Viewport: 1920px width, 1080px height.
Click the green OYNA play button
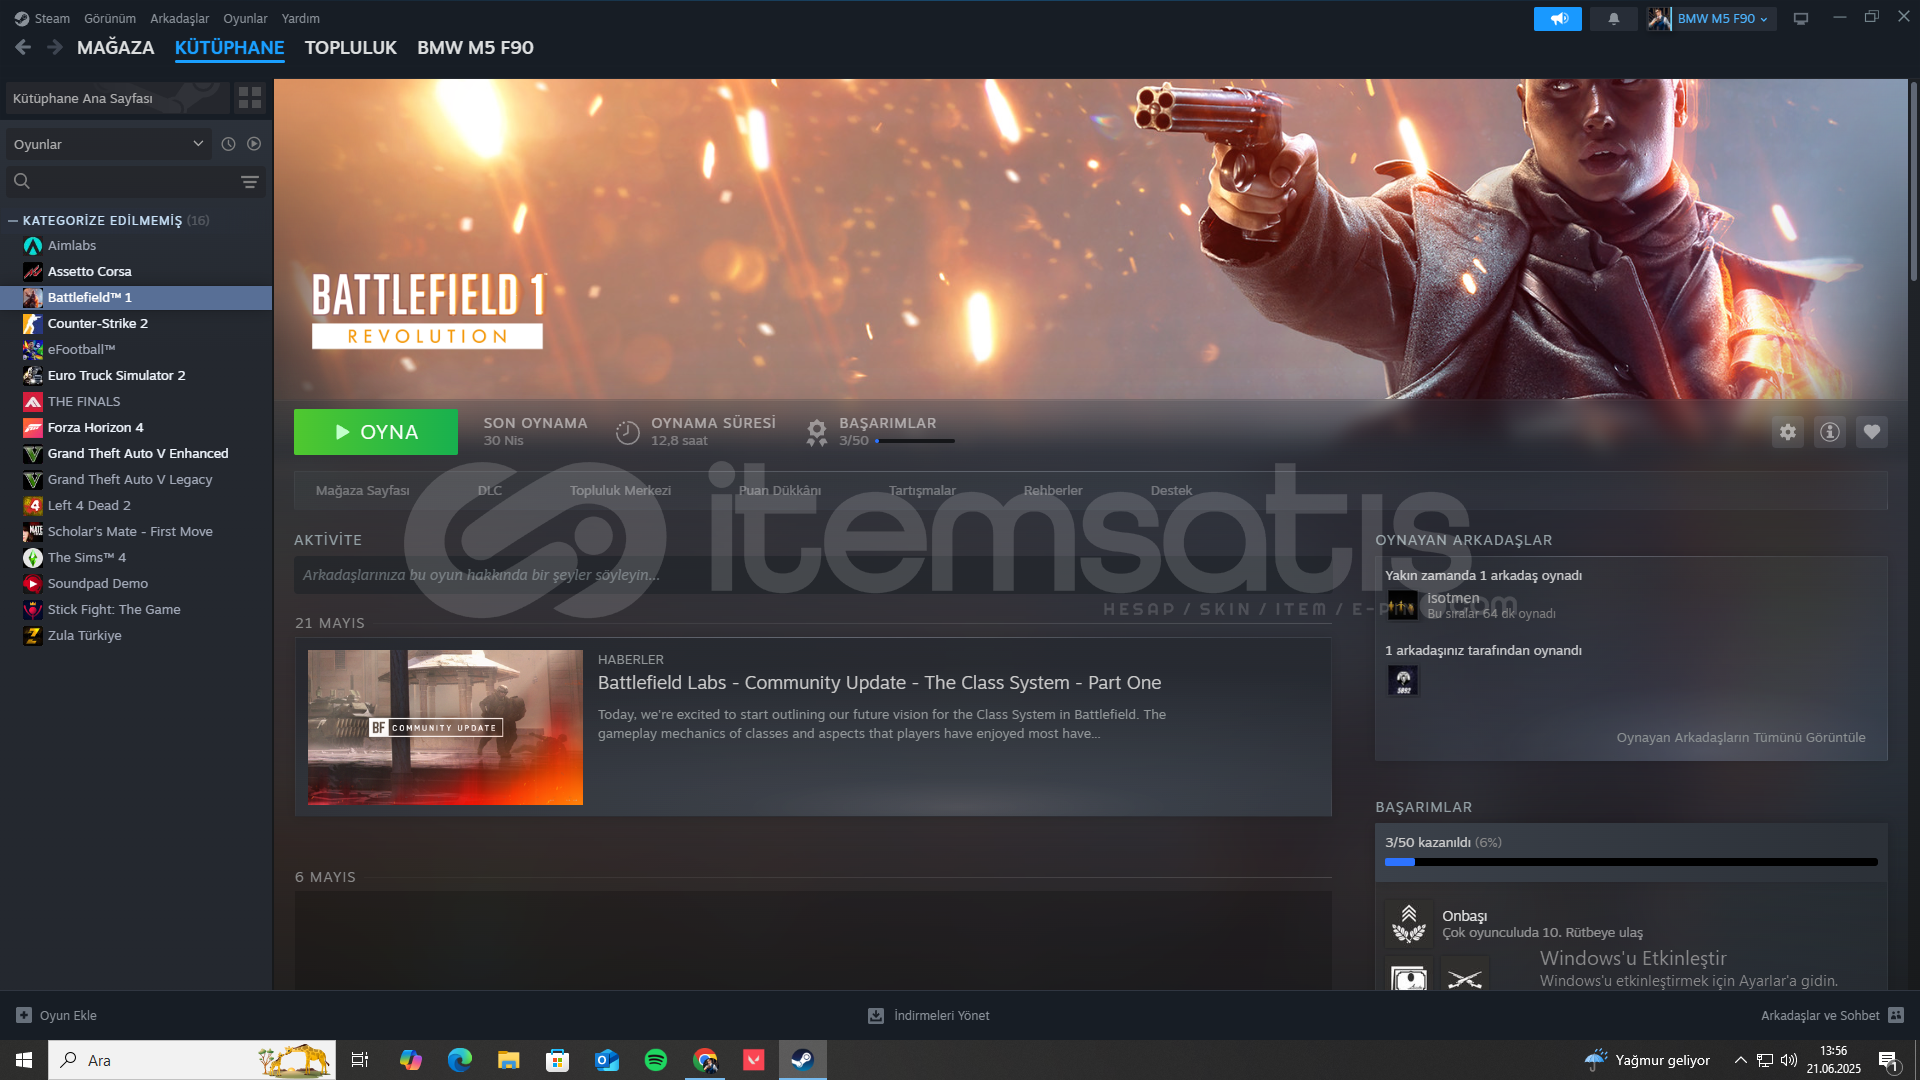tap(376, 432)
